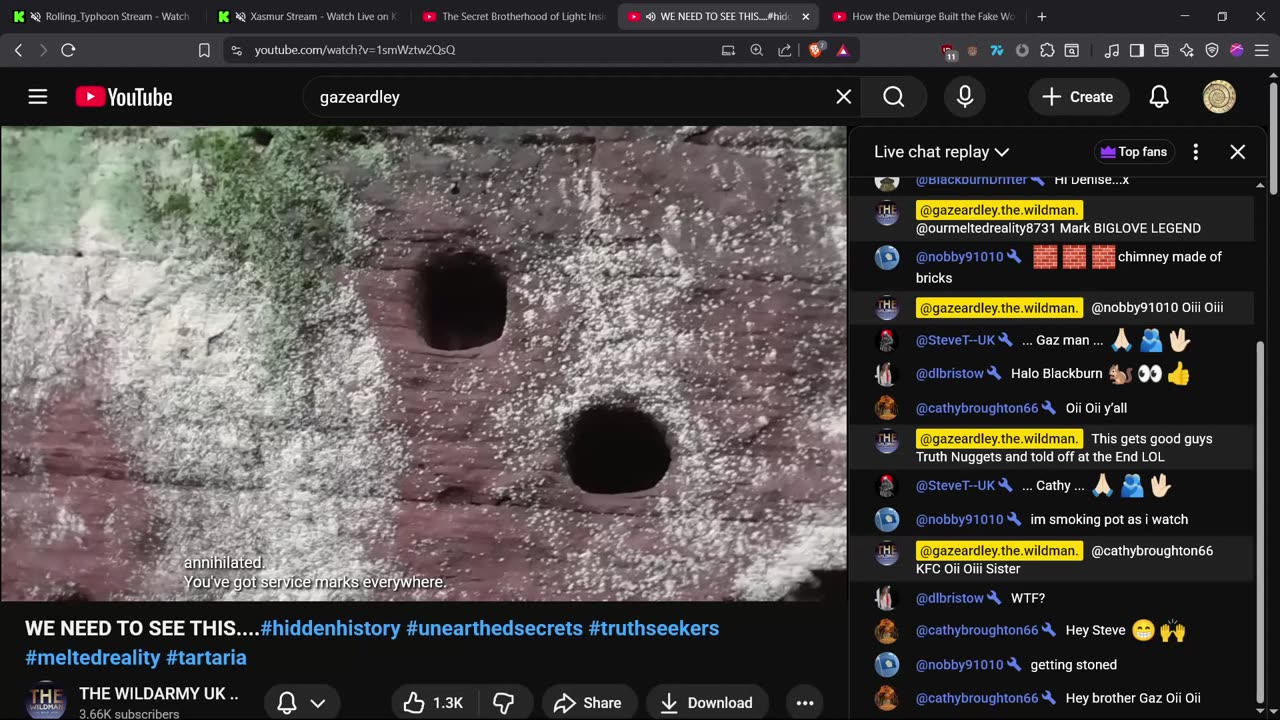The width and height of the screenshot is (1280, 720).
Task: Open Brave Wallet icon
Action: pos(1162,50)
